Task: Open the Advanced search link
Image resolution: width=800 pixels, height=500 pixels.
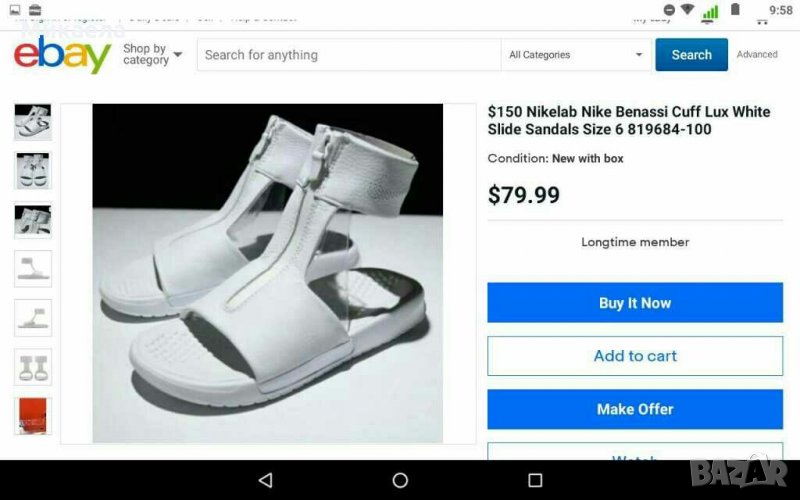Action: point(757,55)
